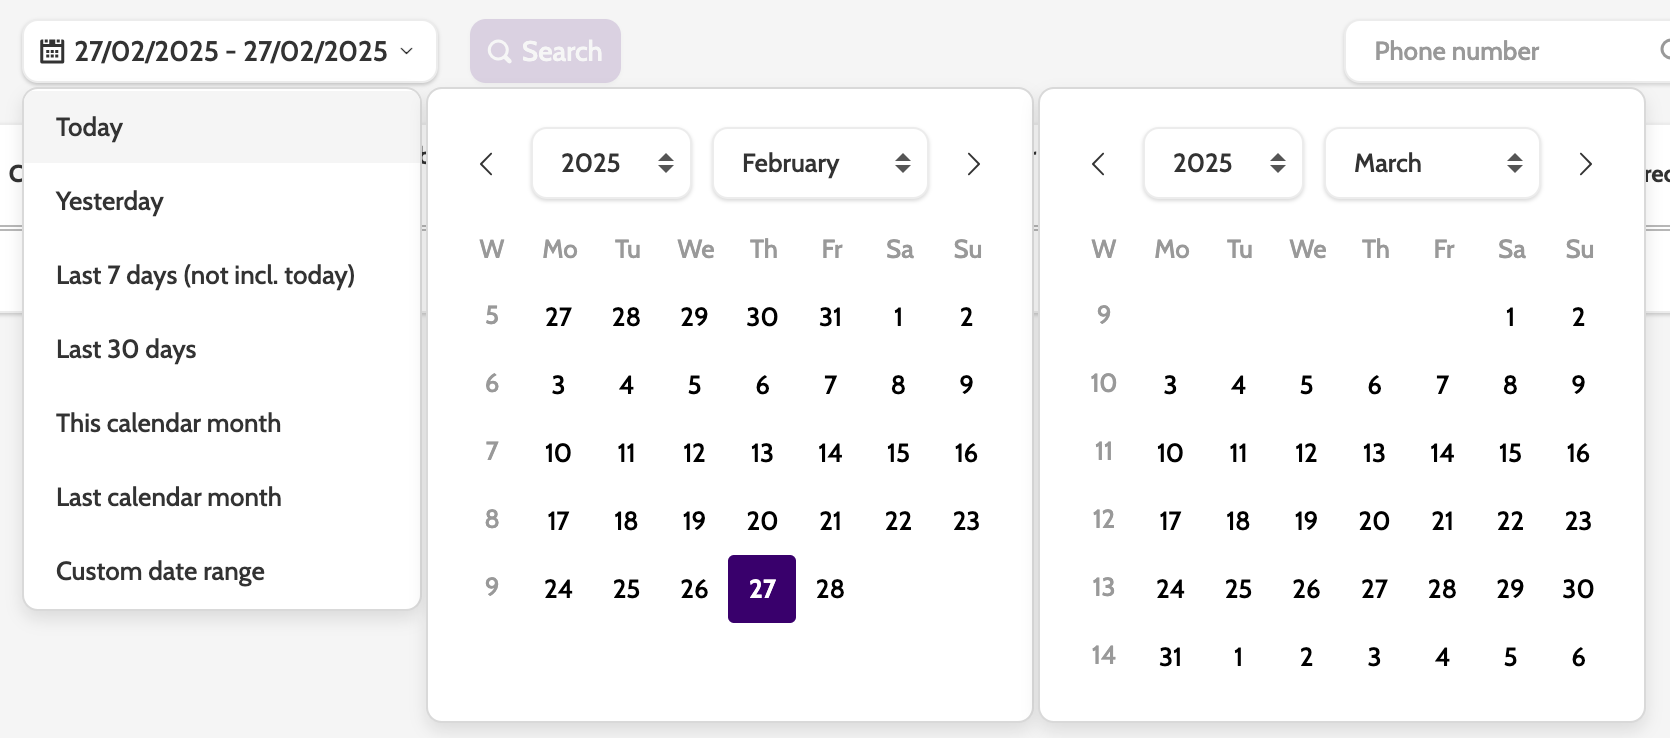Expand the date range dropdown chevron
Image resolution: width=1670 pixels, height=738 pixels.
[x=407, y=51]
